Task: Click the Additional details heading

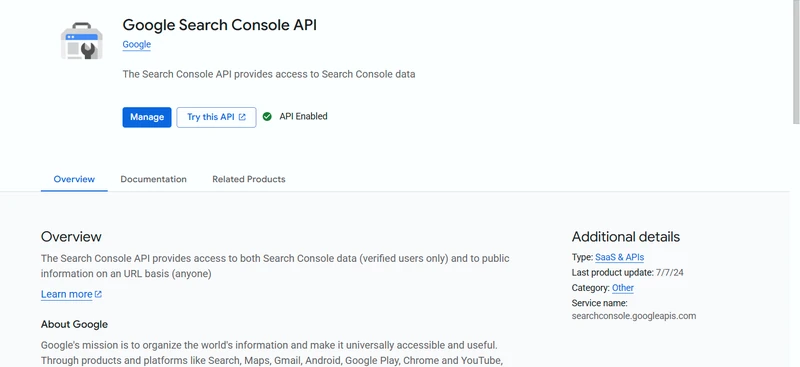Action: pos(626,237)
